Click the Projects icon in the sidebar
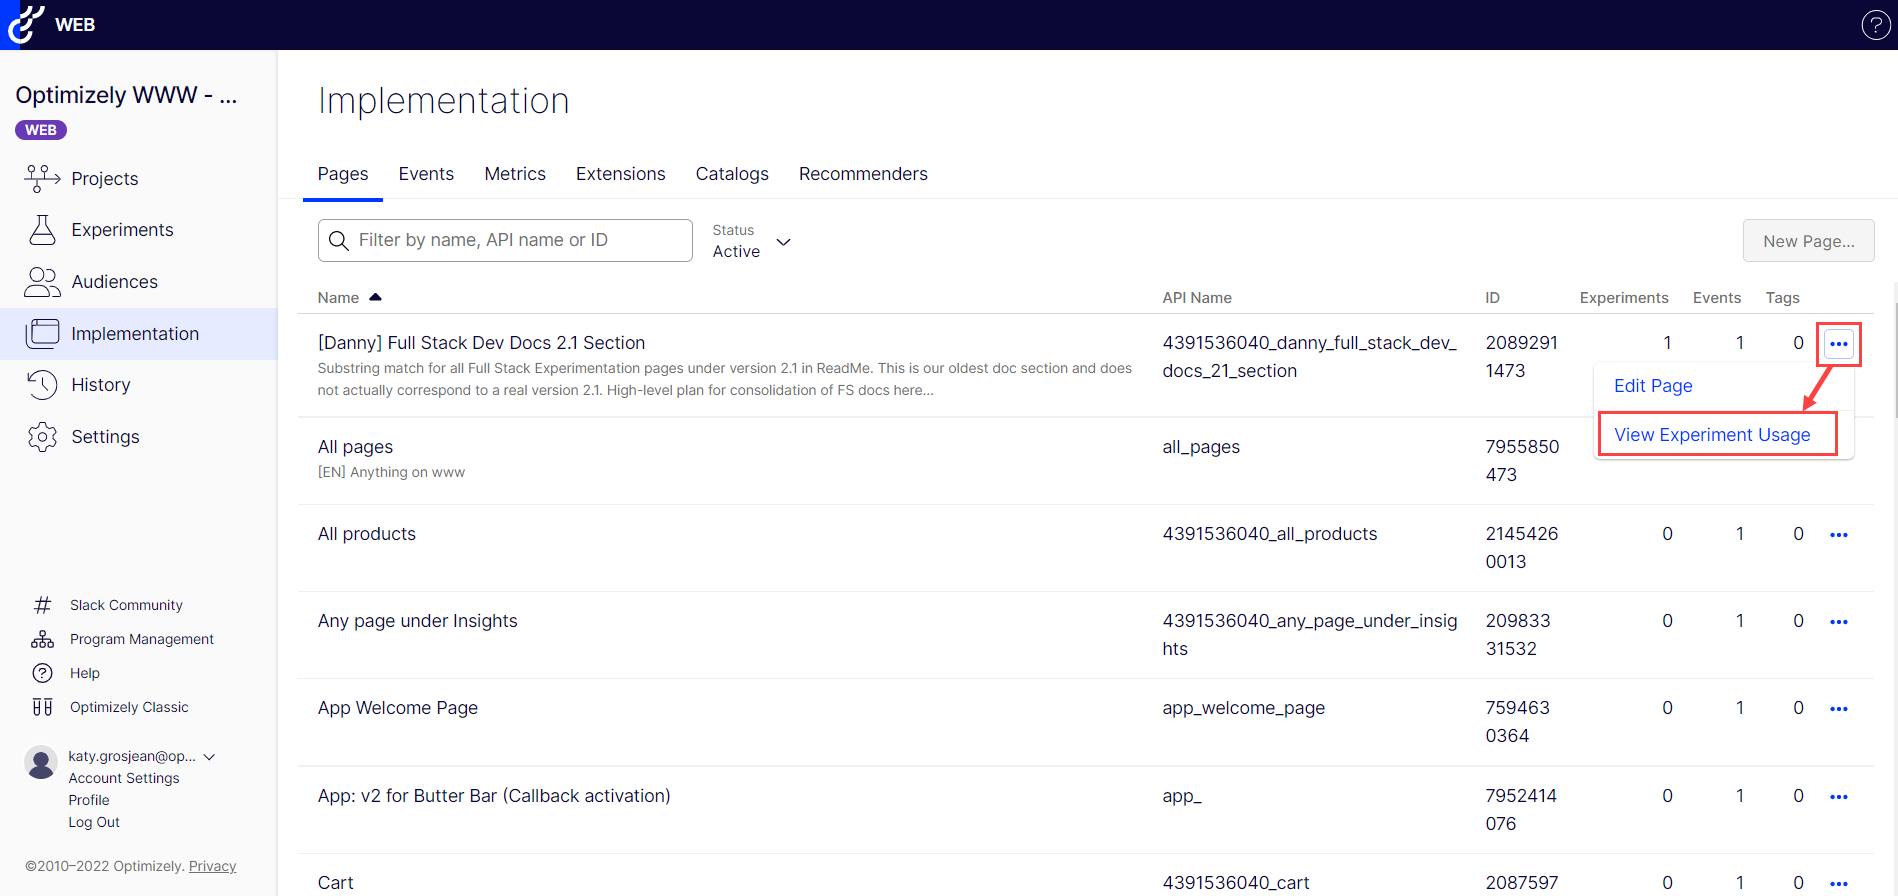 (x=42, y=178)
